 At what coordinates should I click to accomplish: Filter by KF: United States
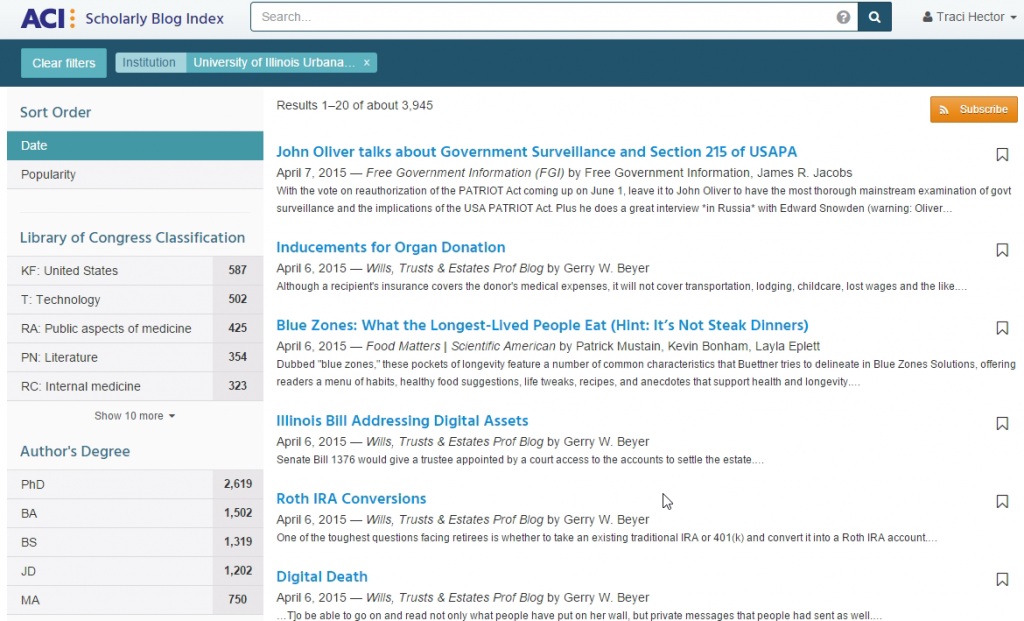(x=135, y=270)
